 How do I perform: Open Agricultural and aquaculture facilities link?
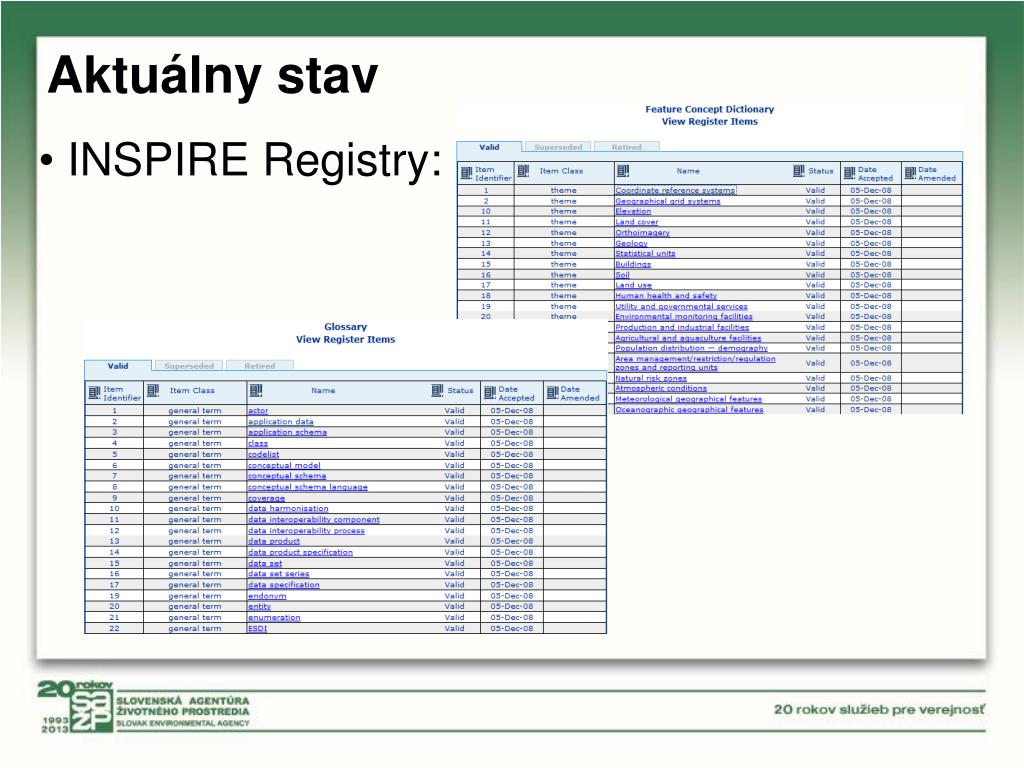click(x=688, y=338)
